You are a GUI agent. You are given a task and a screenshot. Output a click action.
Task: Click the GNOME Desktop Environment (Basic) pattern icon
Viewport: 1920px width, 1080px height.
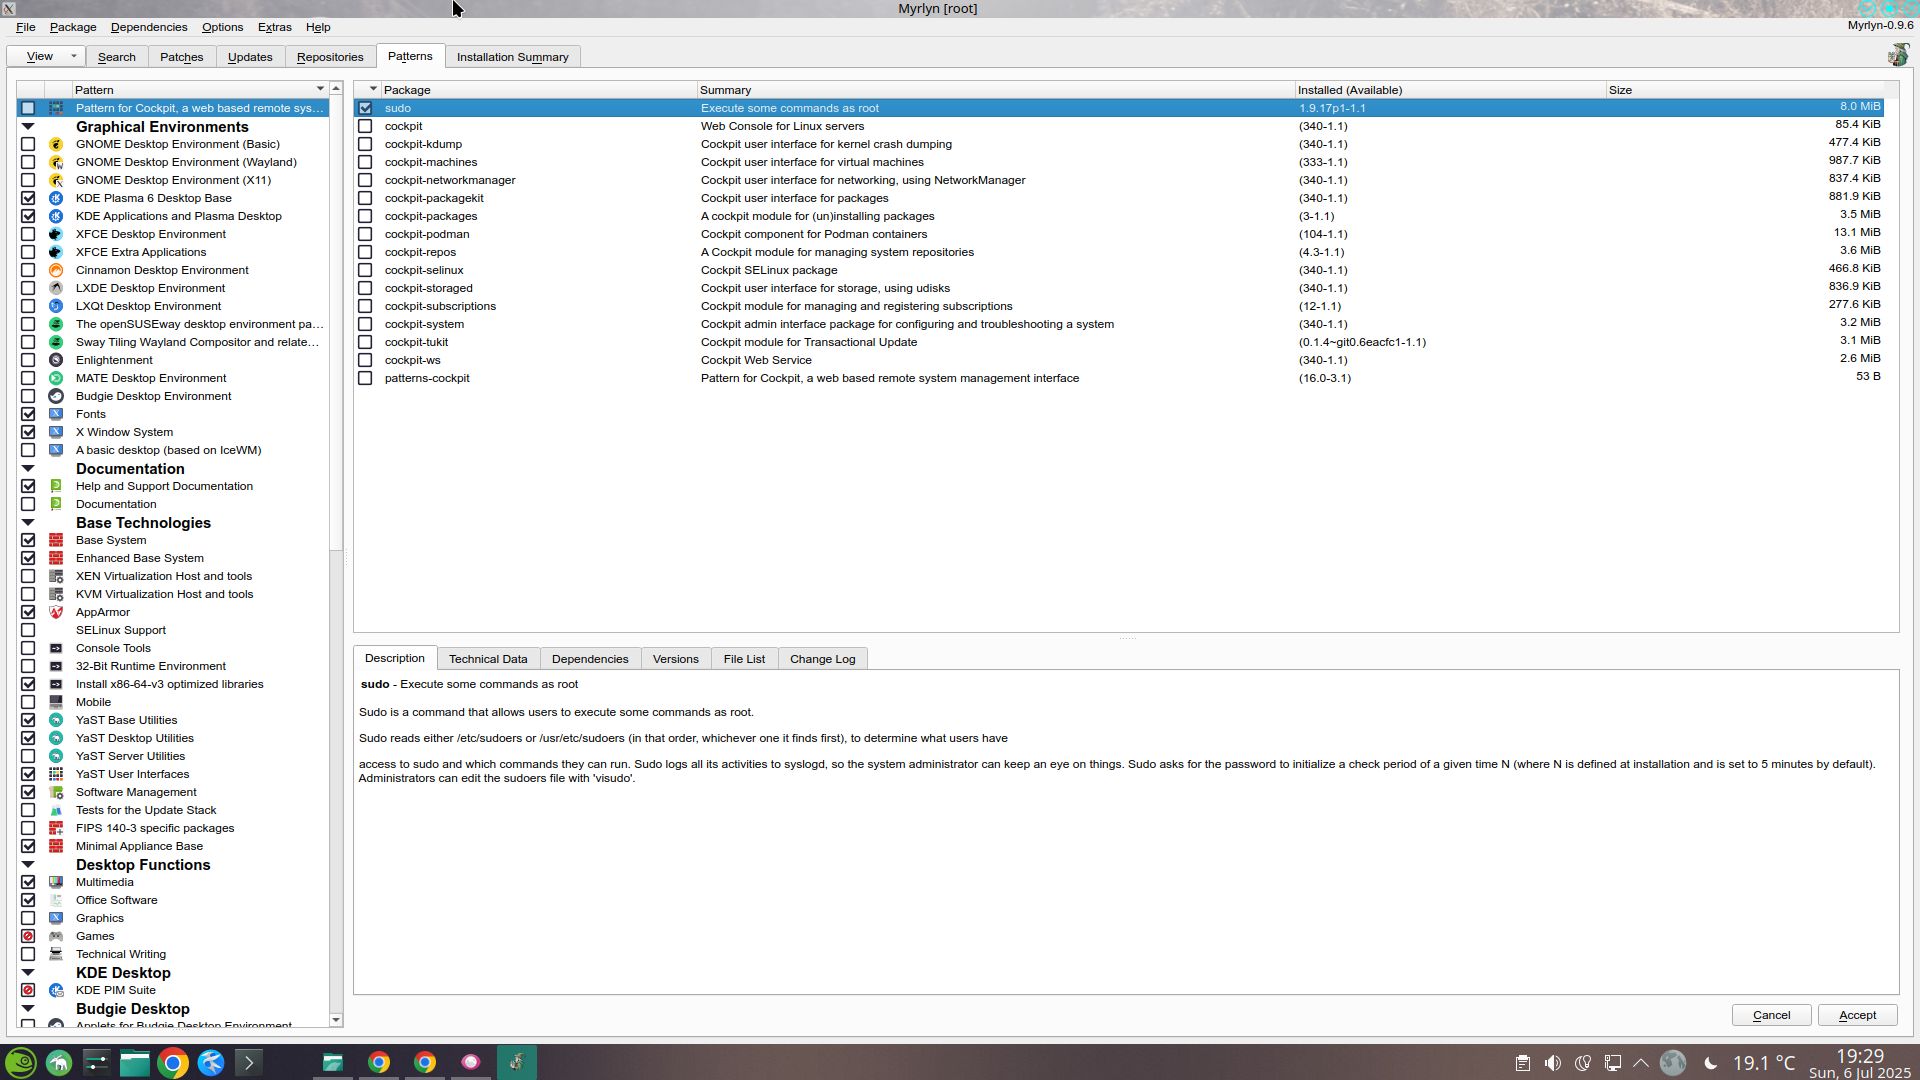[x=56, y=144]
